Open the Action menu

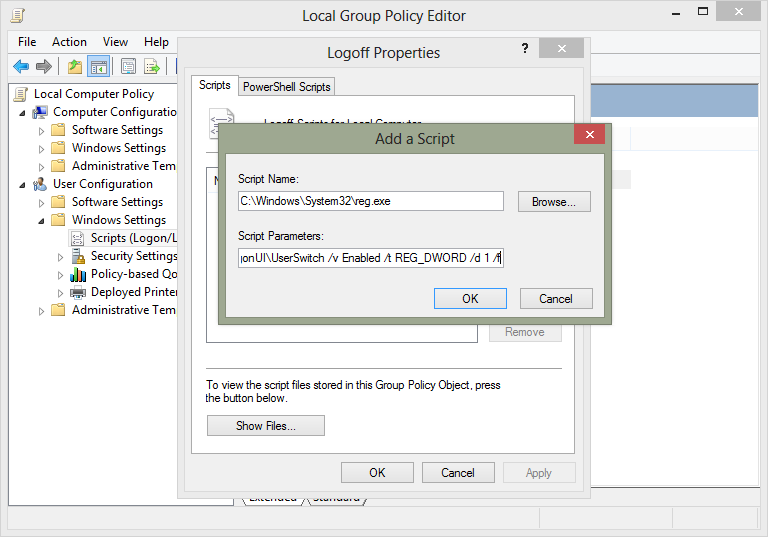point(69,42)
